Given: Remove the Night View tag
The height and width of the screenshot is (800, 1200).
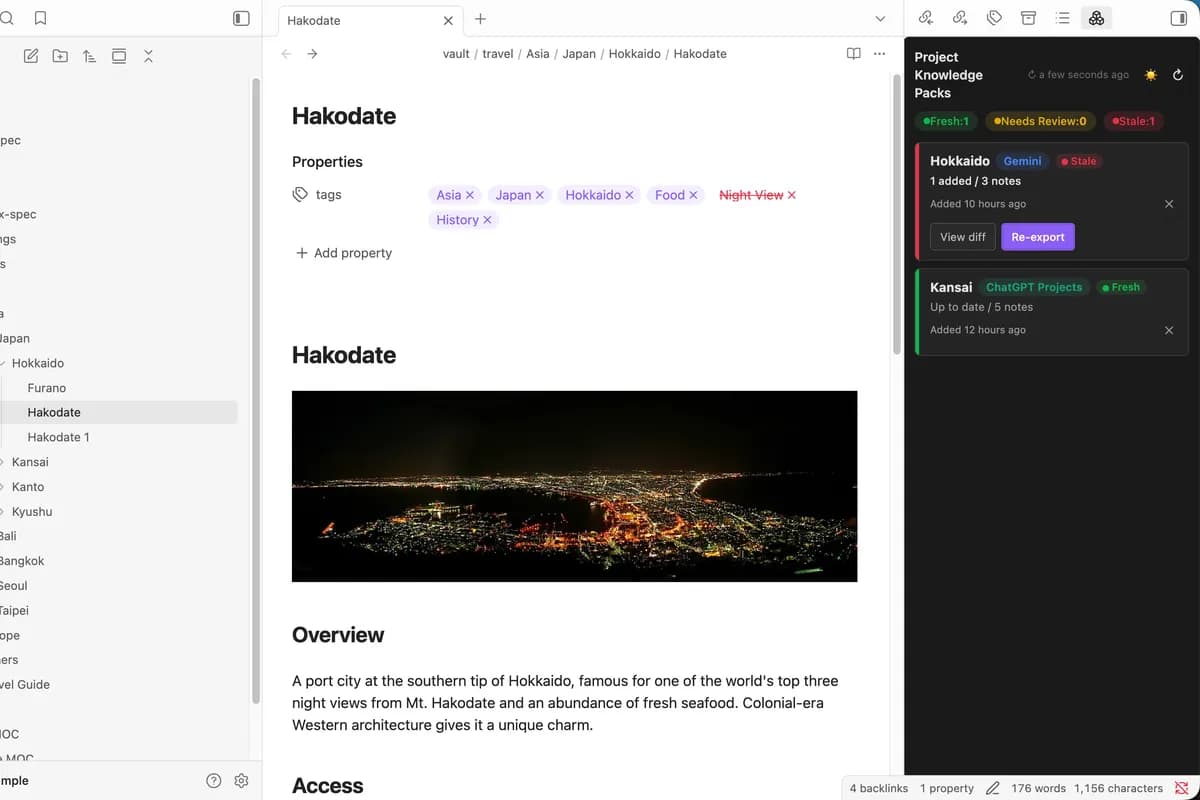Looking at the screenshot, I should (x=792, y=195).
